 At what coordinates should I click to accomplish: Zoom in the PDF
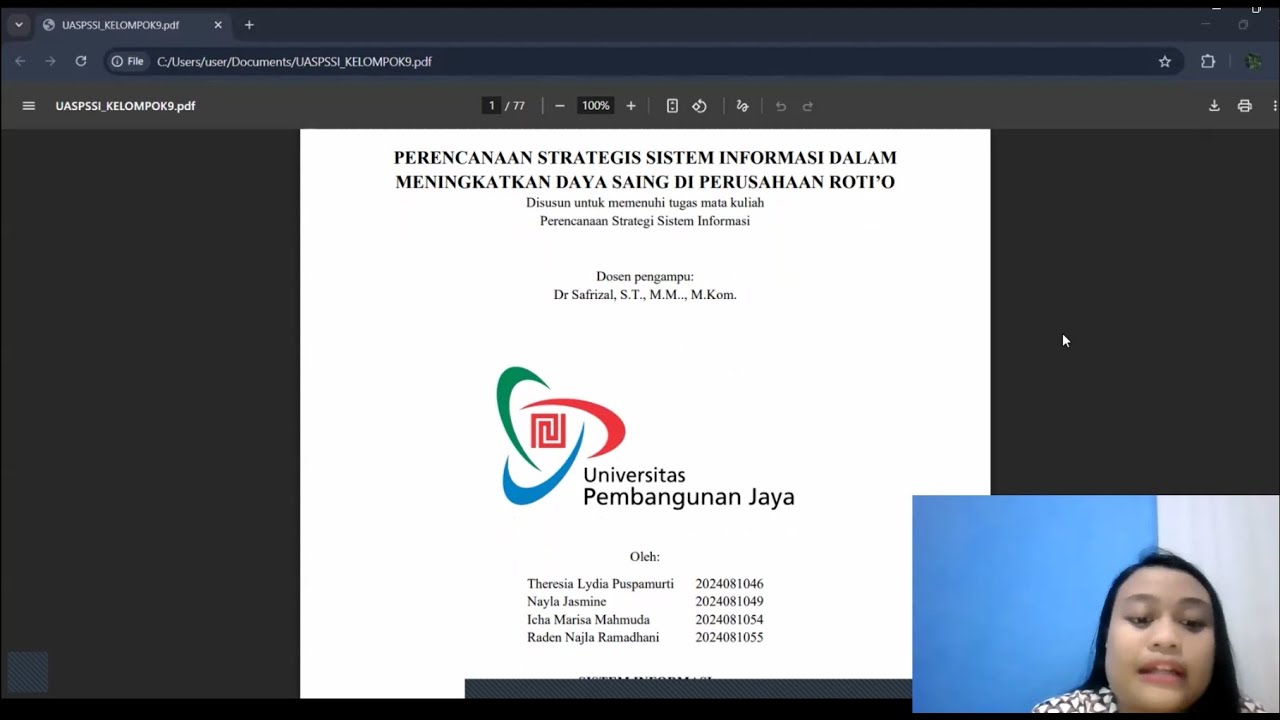631,106
